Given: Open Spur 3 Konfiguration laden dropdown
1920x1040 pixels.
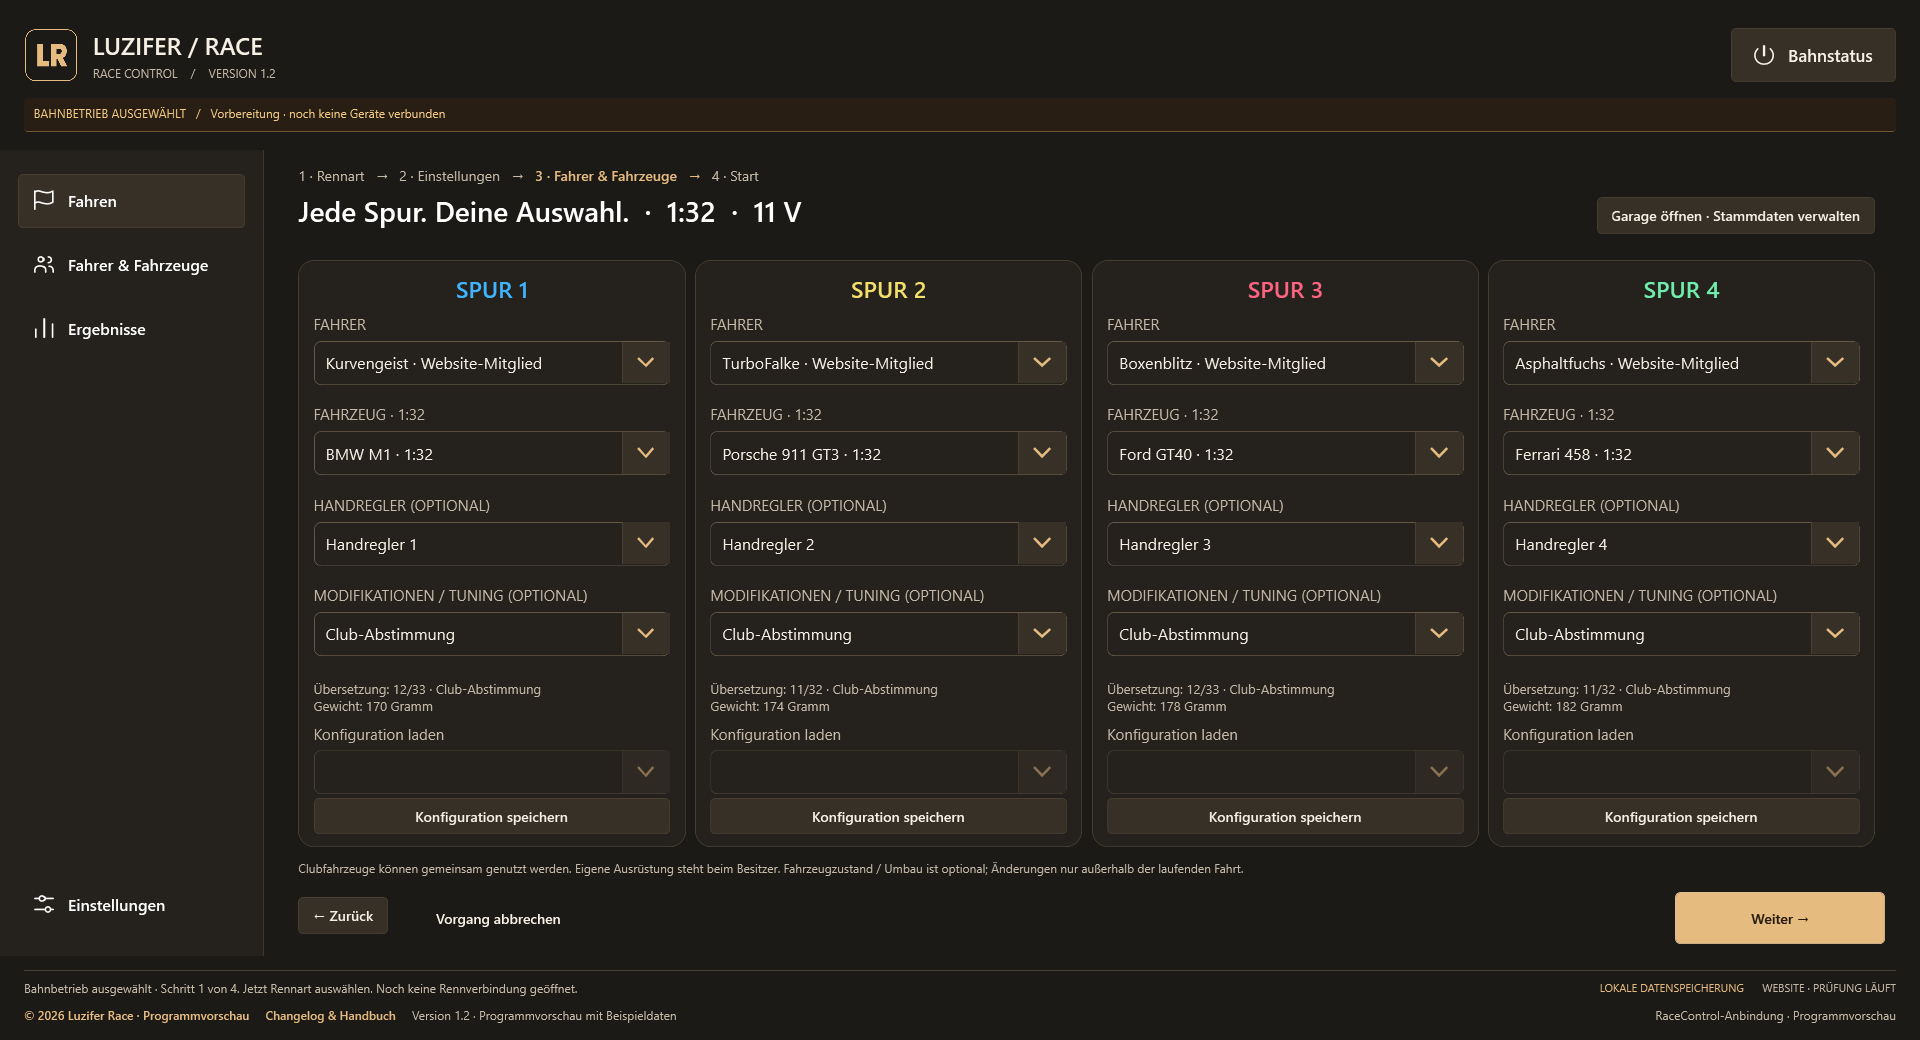Looking at the screenshot, I should click(1285, 772).
